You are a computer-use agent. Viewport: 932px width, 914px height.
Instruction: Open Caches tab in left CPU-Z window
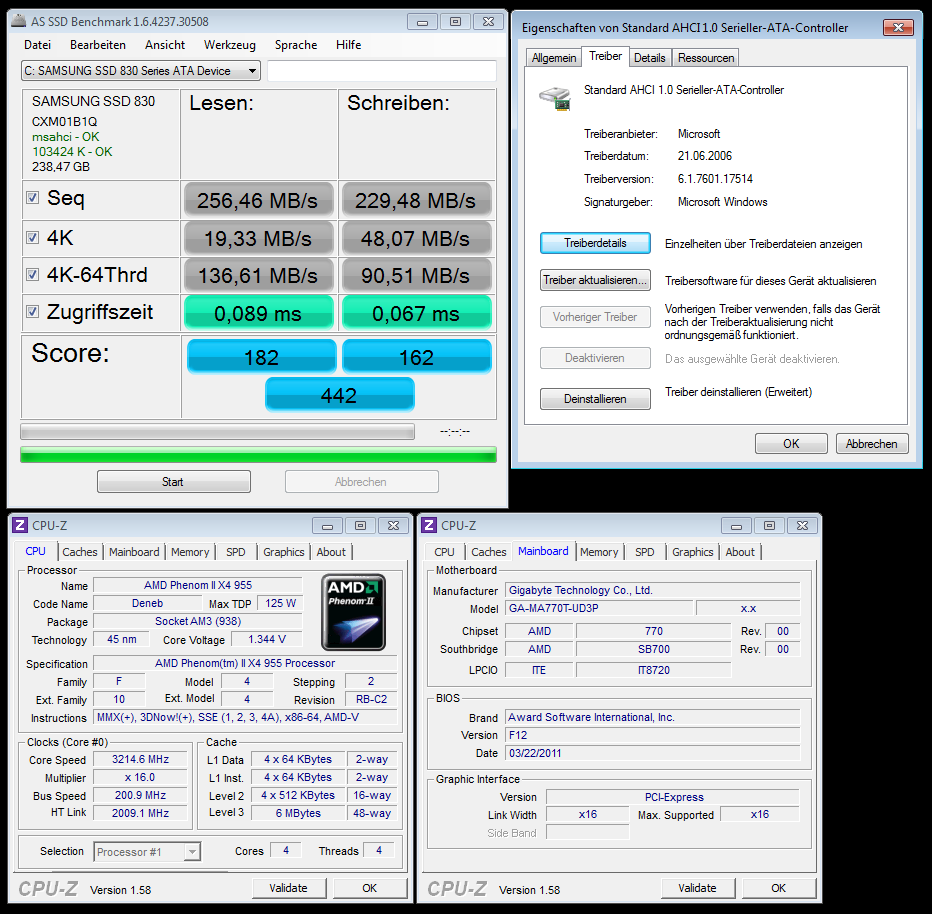80,552
